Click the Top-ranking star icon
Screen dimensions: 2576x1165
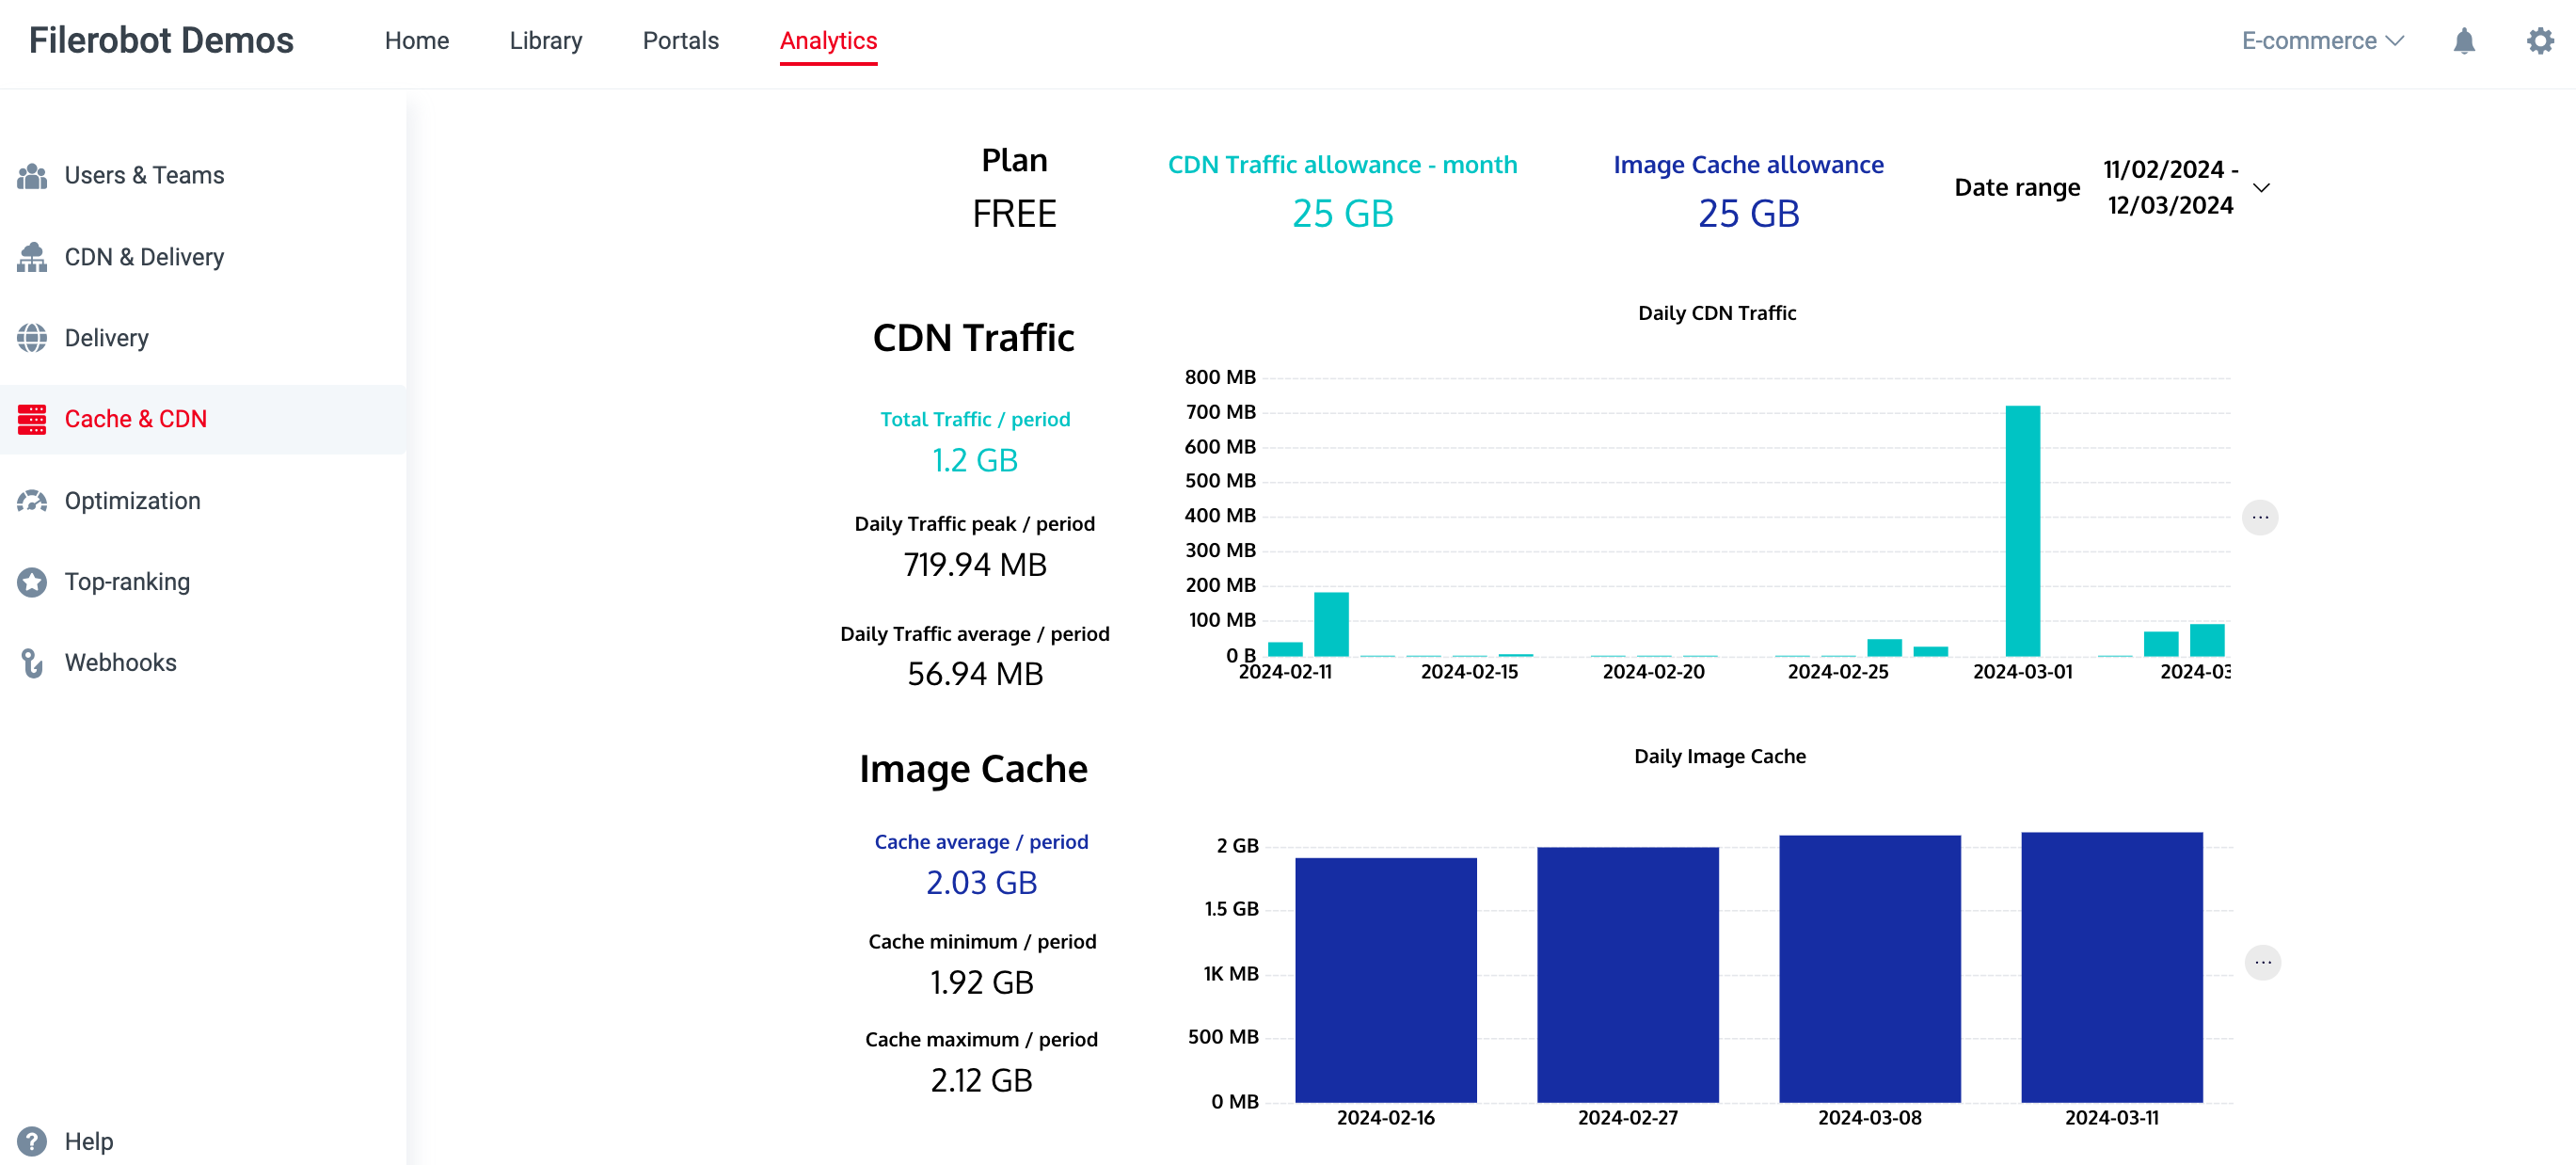(32, 582)
